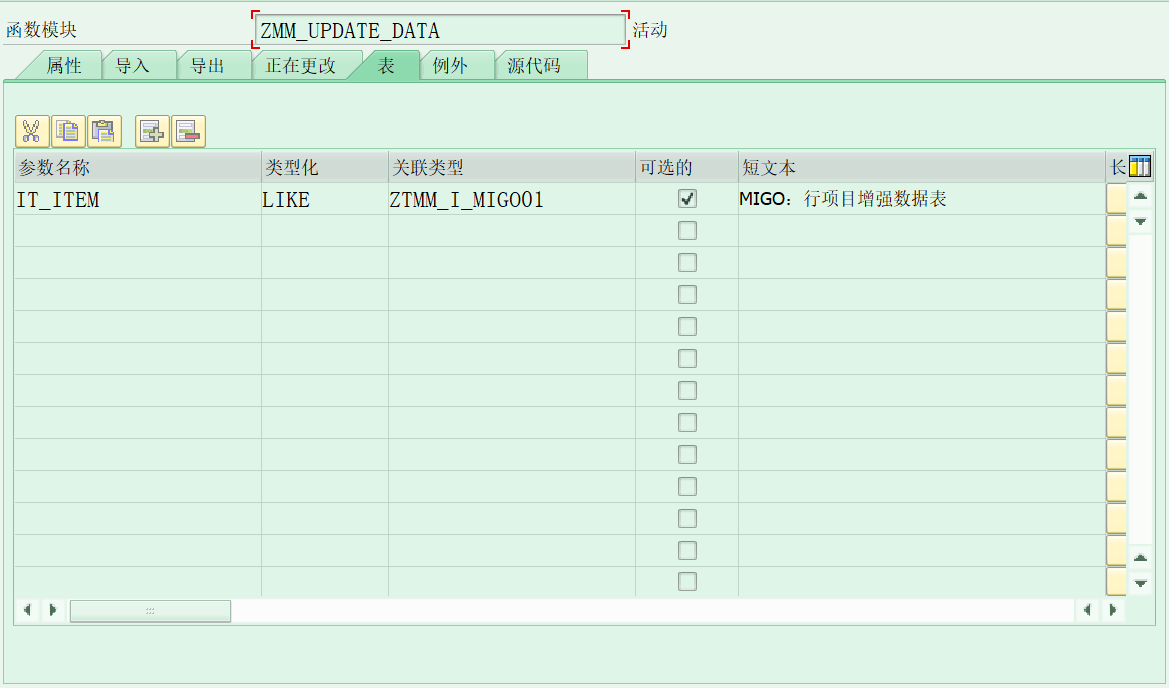Viewport: 1169px width, 688px height.
Task: Click the Copy rows icon
Action: (x=67, y=131)
